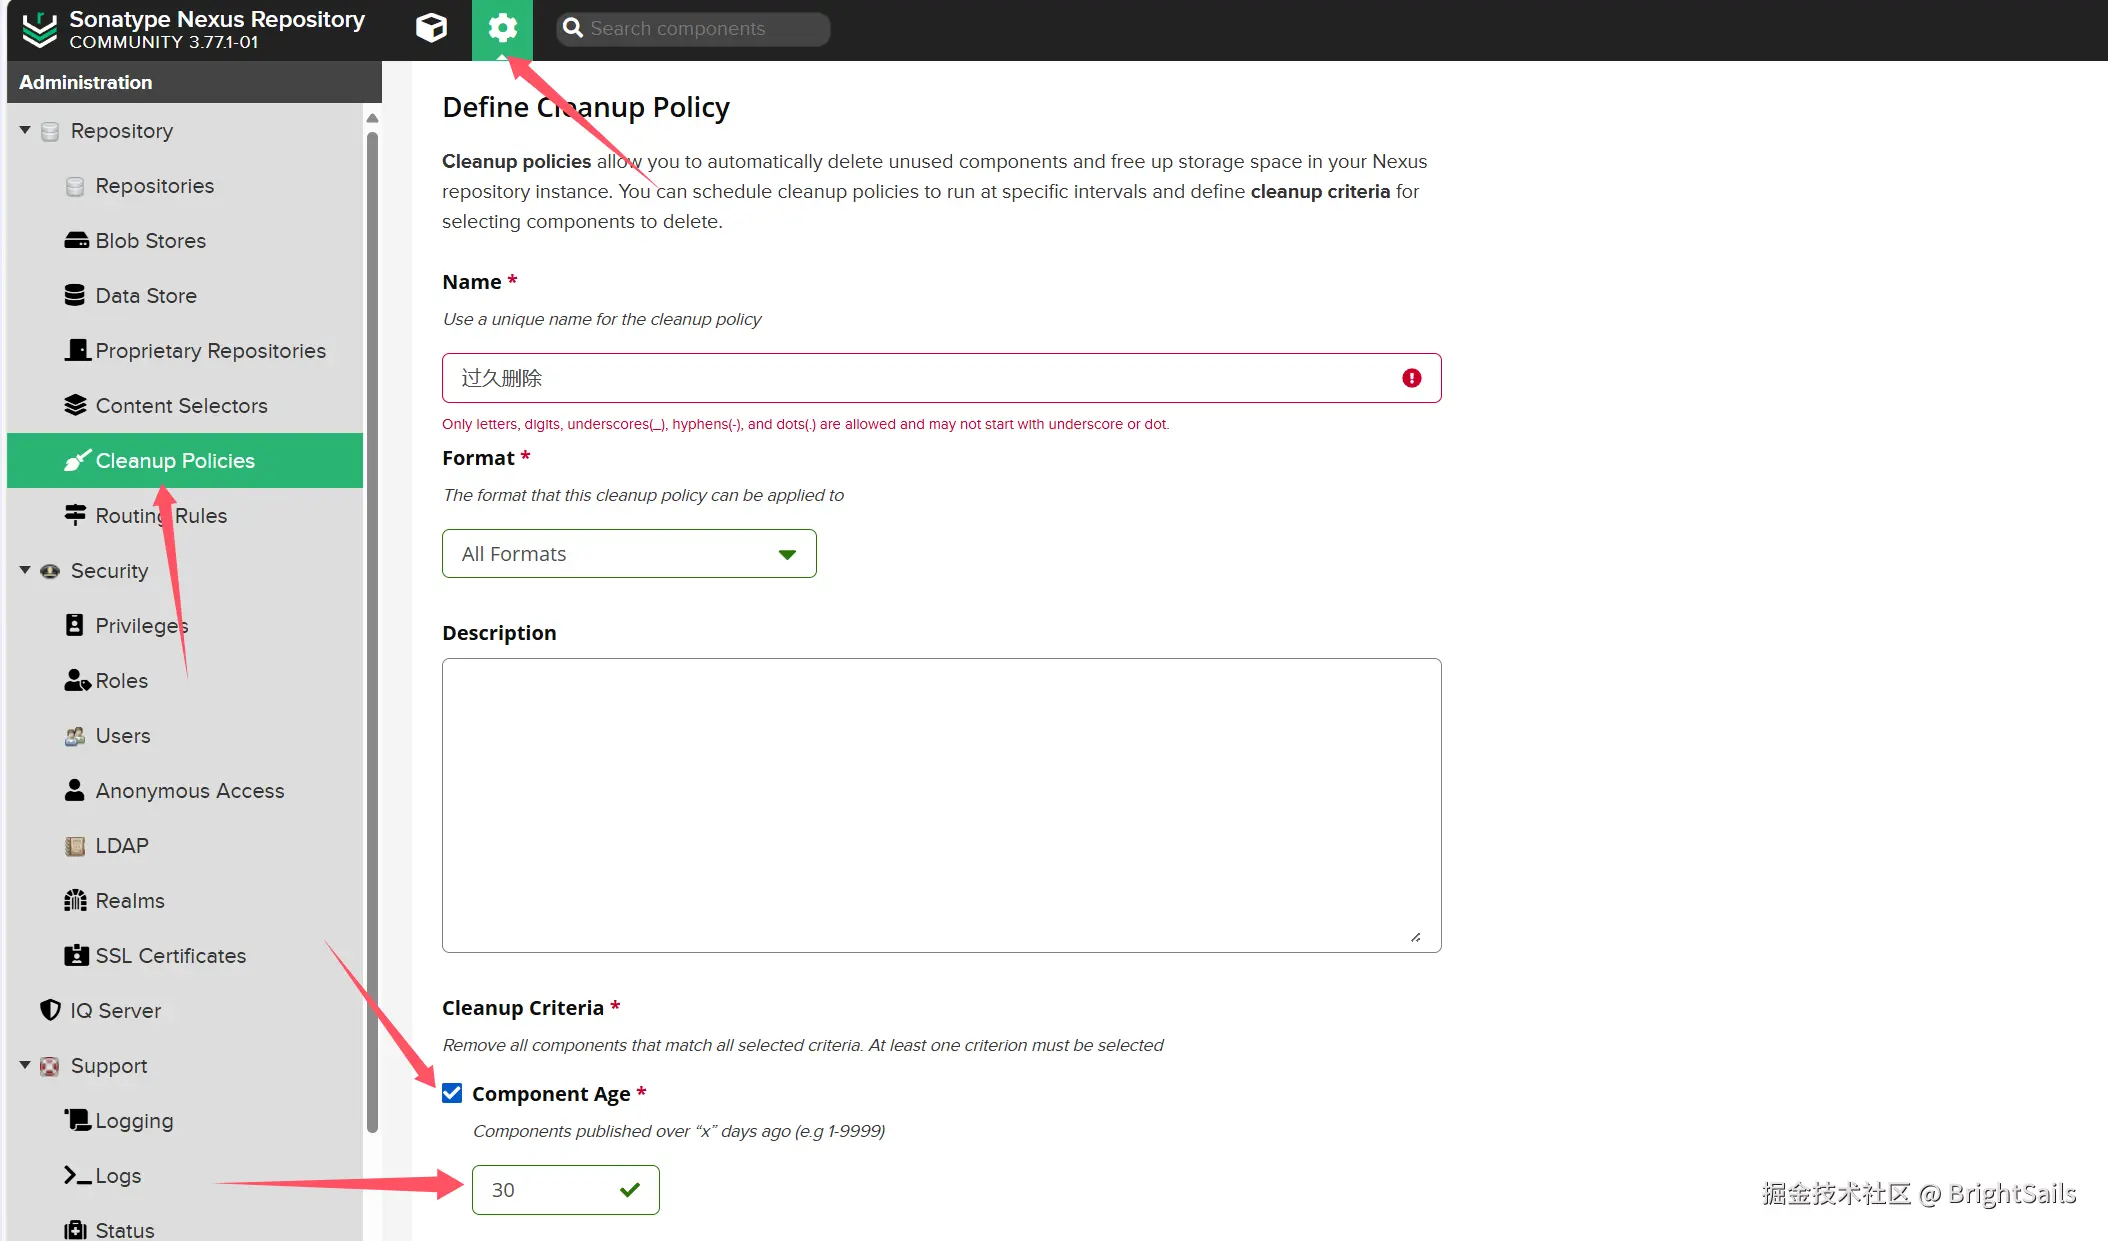Select Cleanup Policies menu entry
The image size is (2108, 1241).
185,460
